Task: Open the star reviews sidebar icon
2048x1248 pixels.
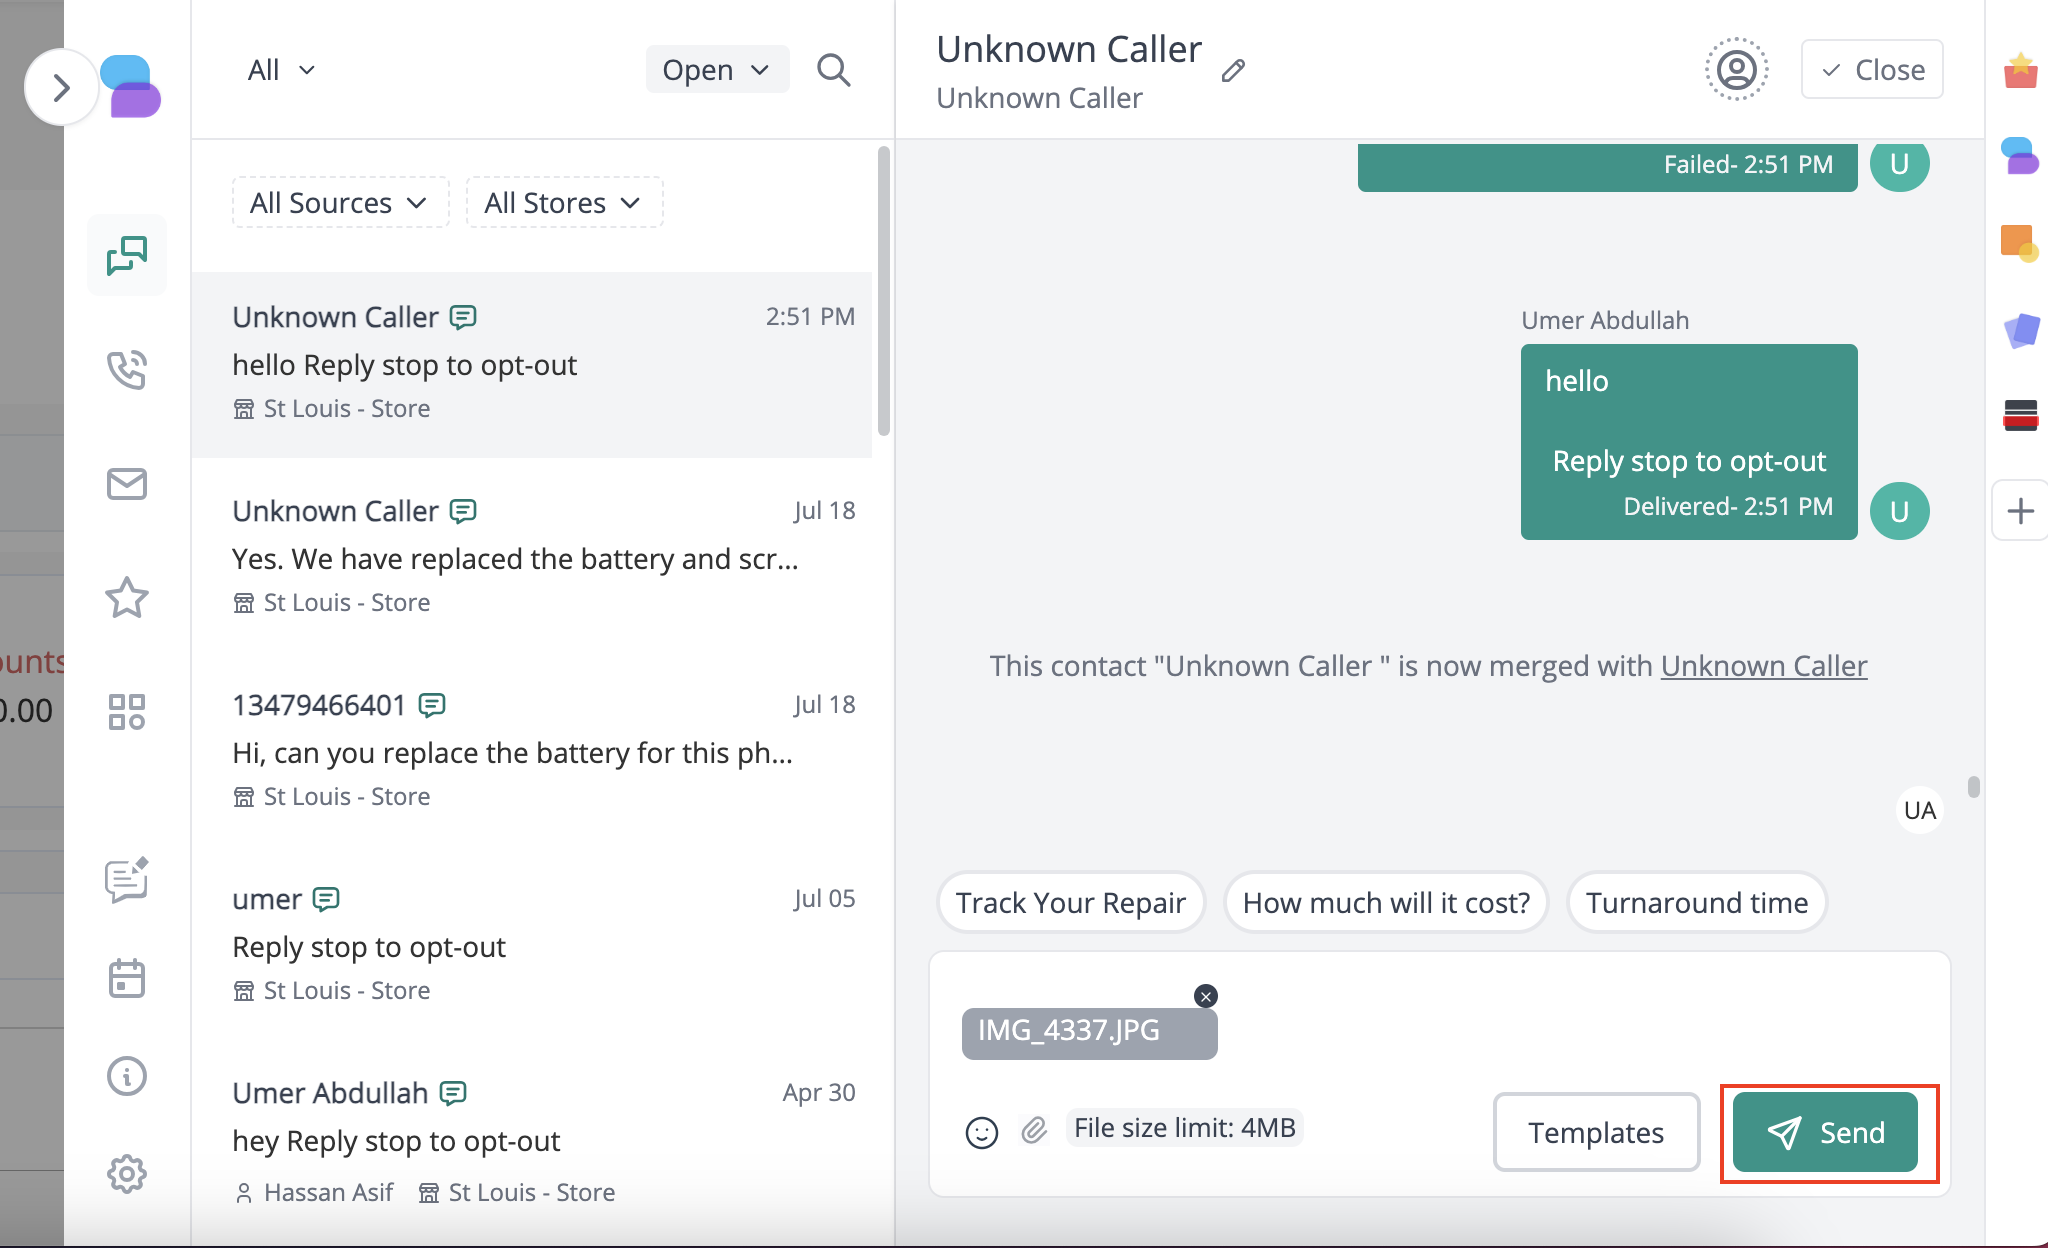Action: pos(127,598)
